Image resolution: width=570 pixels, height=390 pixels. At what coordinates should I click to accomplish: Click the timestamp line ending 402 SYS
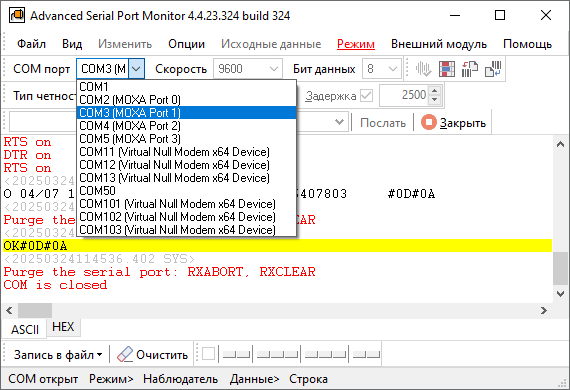[x=99, y=259]
